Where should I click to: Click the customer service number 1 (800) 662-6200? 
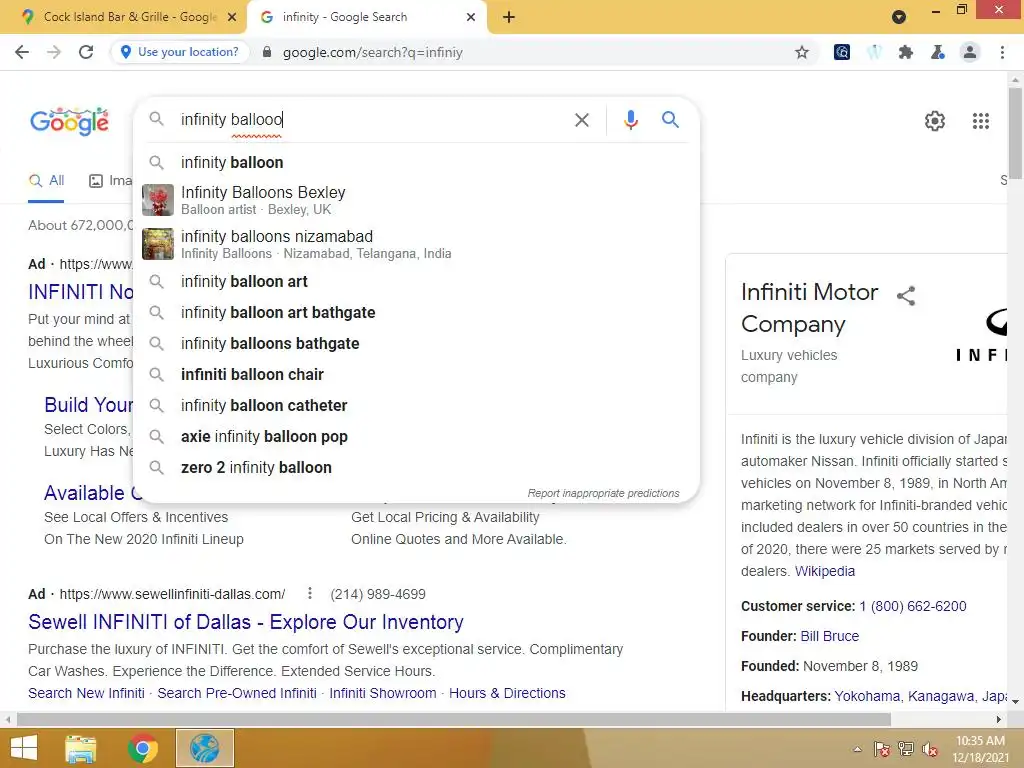[913, 606]
